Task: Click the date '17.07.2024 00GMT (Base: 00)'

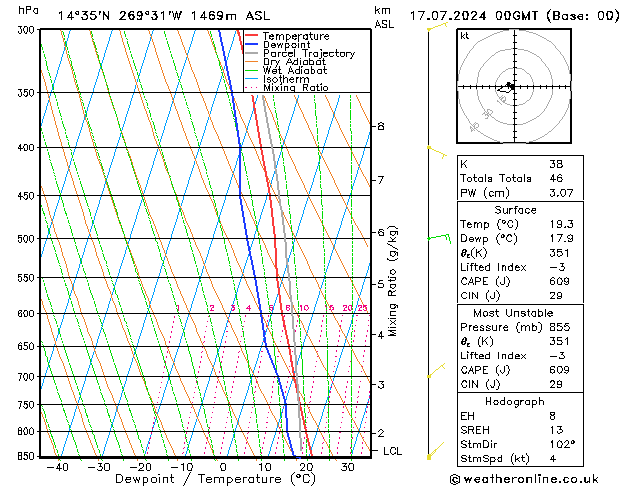Action: click(515, 16)
